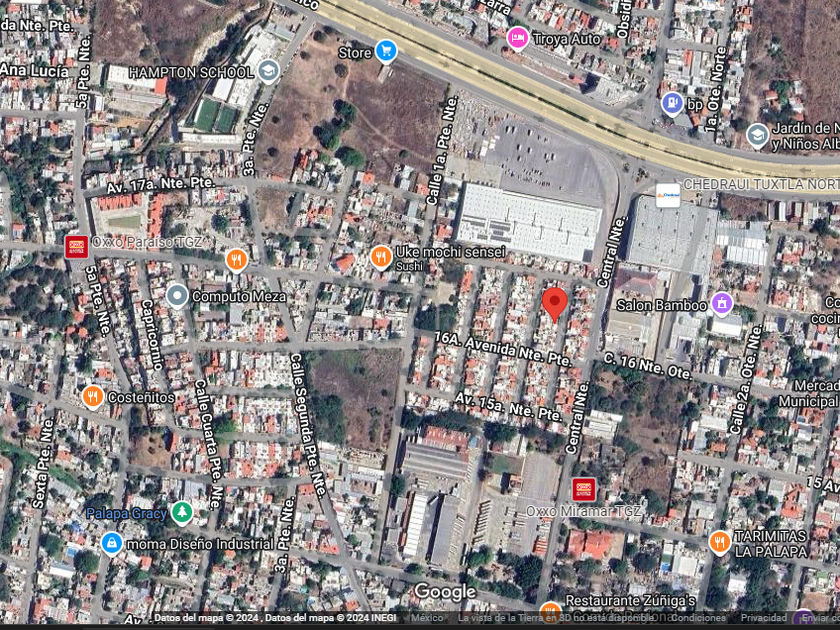Click the Palapa Gracy green tree icon
The image size is (840, 630).
tap(182, 513)
